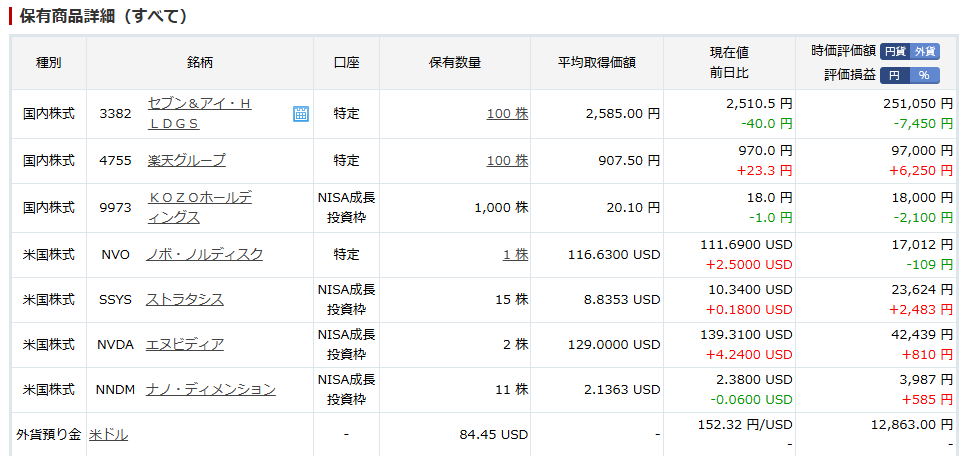Switch valuation to 円貨 display

pyautogui.click(x=895, y=51)
